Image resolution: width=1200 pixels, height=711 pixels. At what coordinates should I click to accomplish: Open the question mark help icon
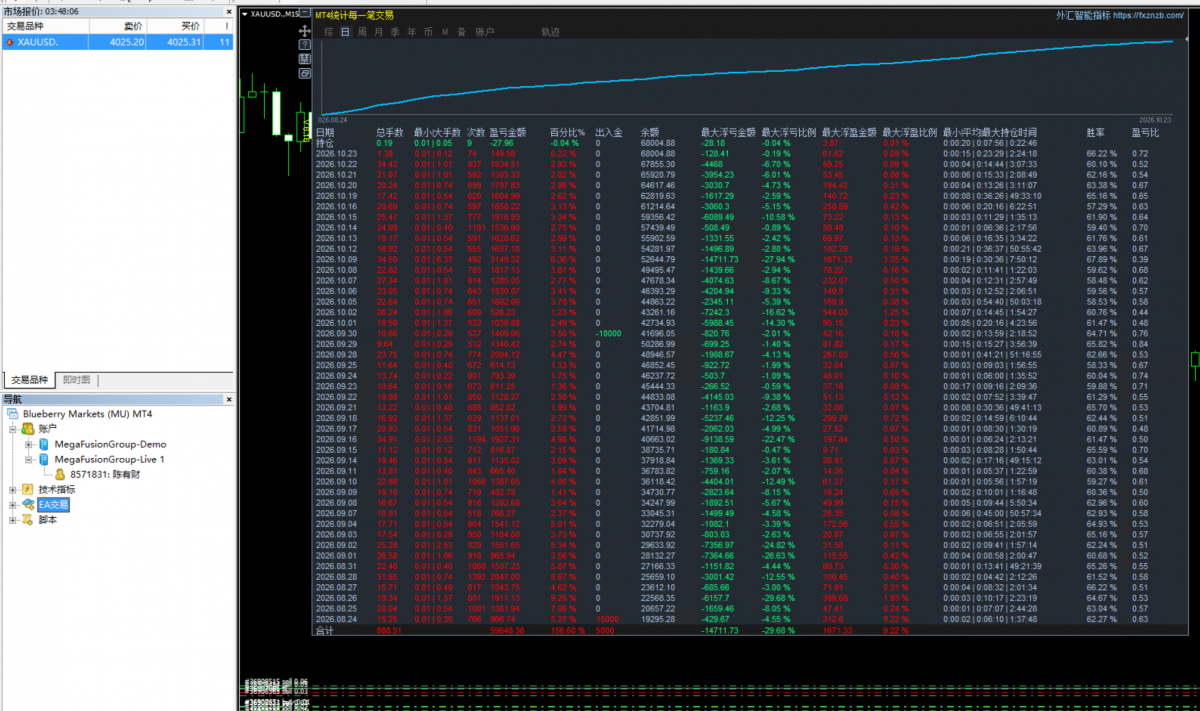point(304,46)
